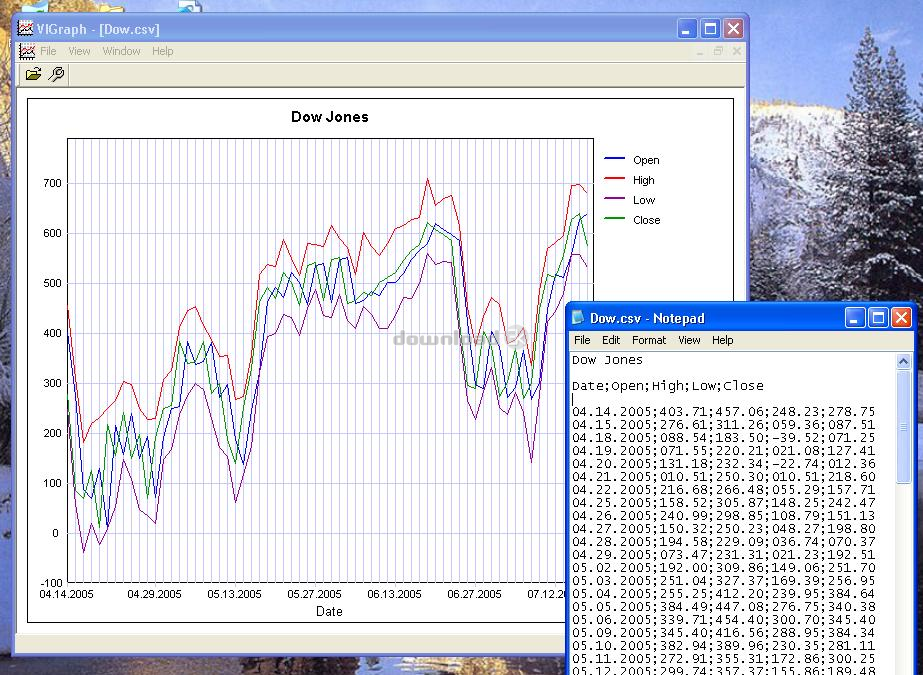Click the 04.19.2005 data row in Notepad
923x675 pixels.
(723, 451)
